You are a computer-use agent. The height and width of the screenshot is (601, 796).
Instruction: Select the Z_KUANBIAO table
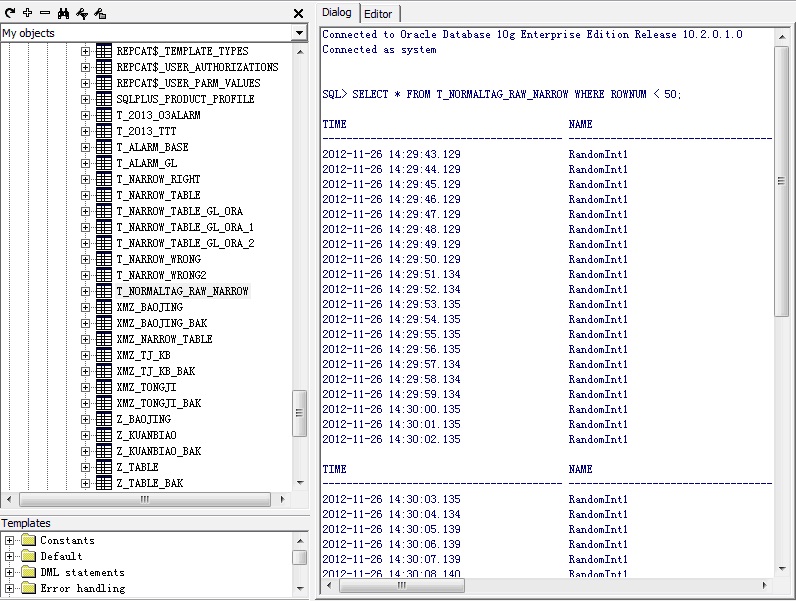coord(146,435)
